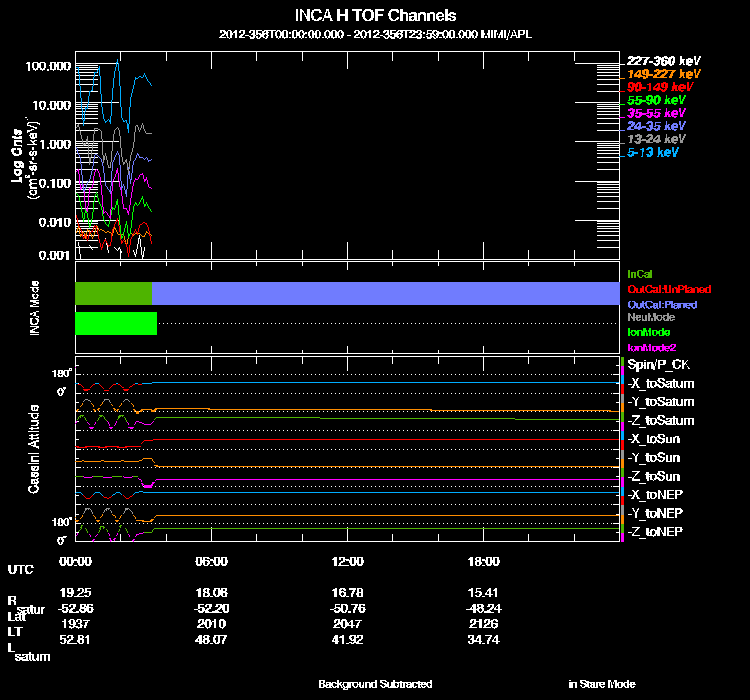Click the Background Subtracted footer text
The height and width of the screenshot is (700, 750).
pos(375,684)
